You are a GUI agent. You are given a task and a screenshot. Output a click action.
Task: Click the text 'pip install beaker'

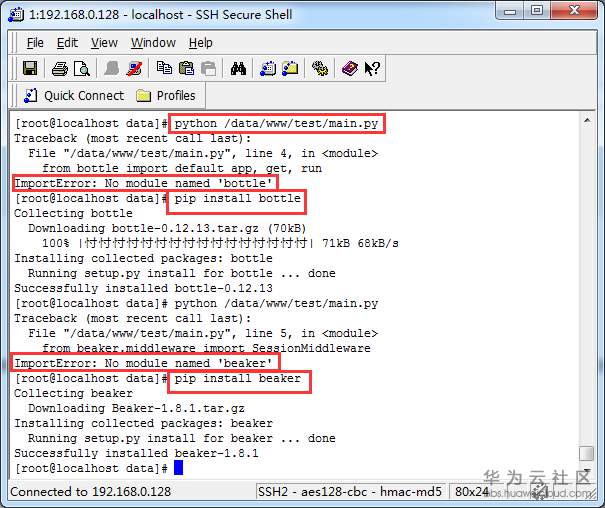pyautogui.click(x=237, y=379)
